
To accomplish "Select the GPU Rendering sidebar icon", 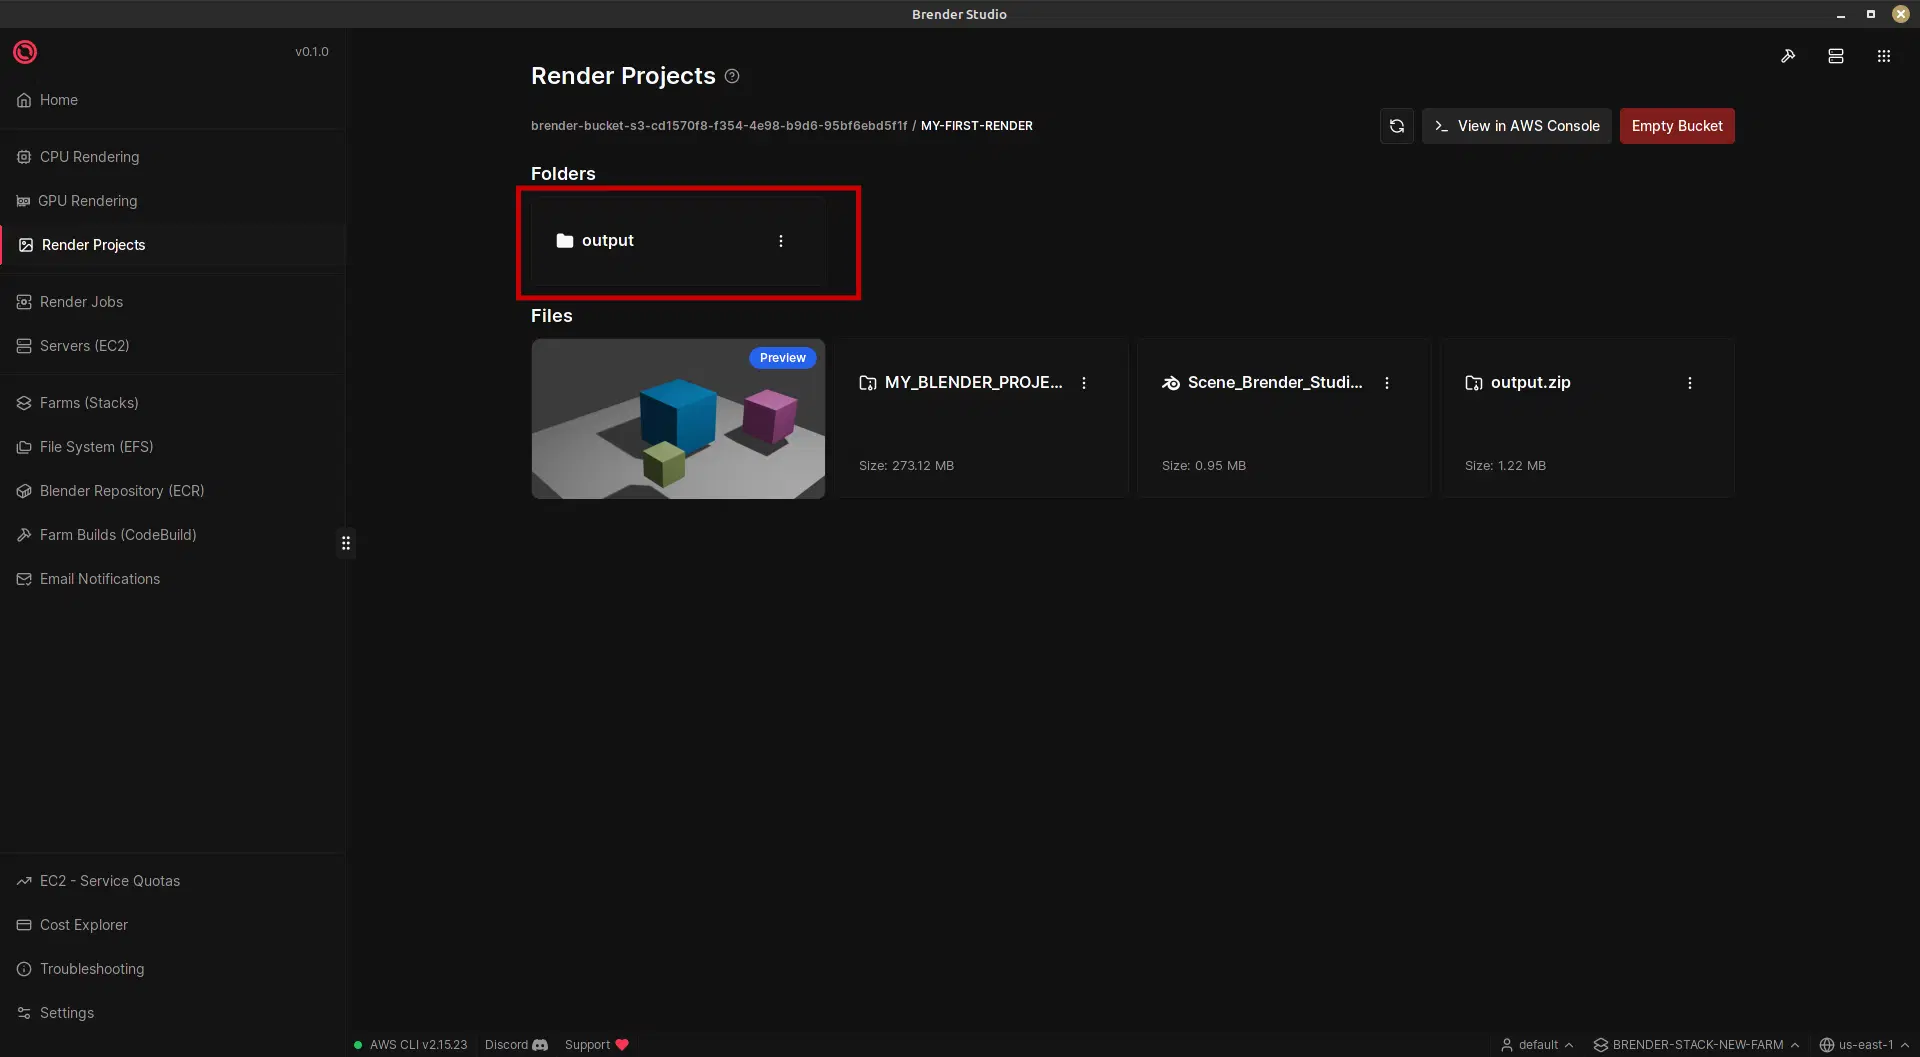I will pos(23,200).
